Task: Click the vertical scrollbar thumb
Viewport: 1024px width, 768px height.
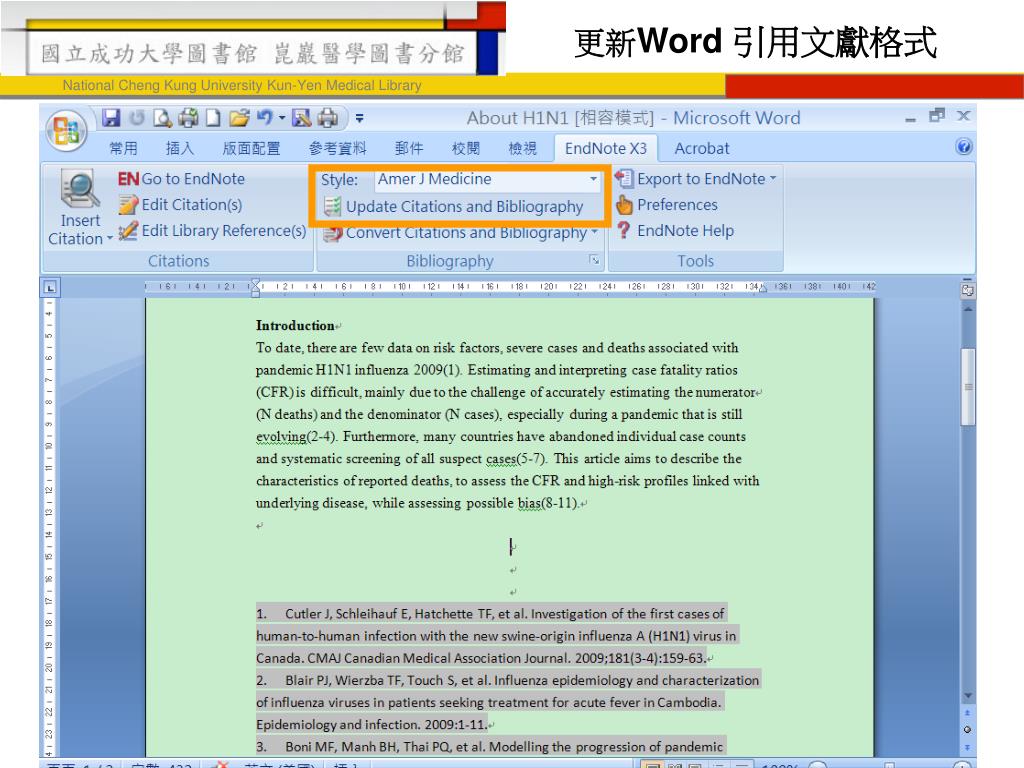Action: [x=968, y=387]
